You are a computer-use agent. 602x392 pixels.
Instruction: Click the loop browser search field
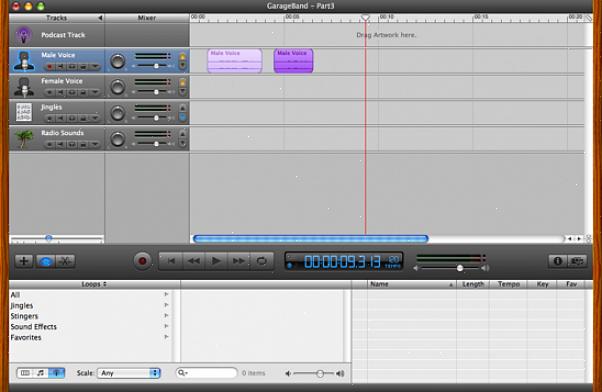[x=207, y=373]
